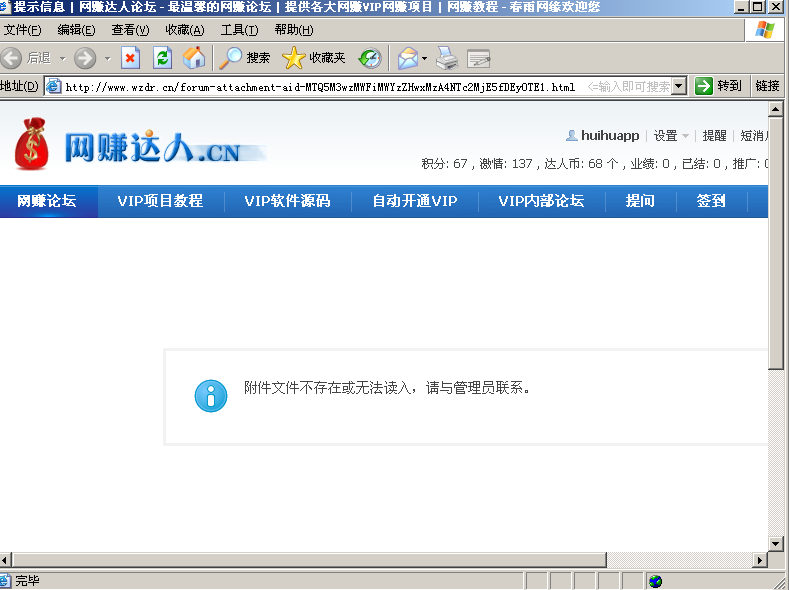The width and height of the screenshot is (789, 590).
Task: Expand the Mail button dropdown arrow
Action: (x=424, y=58)
